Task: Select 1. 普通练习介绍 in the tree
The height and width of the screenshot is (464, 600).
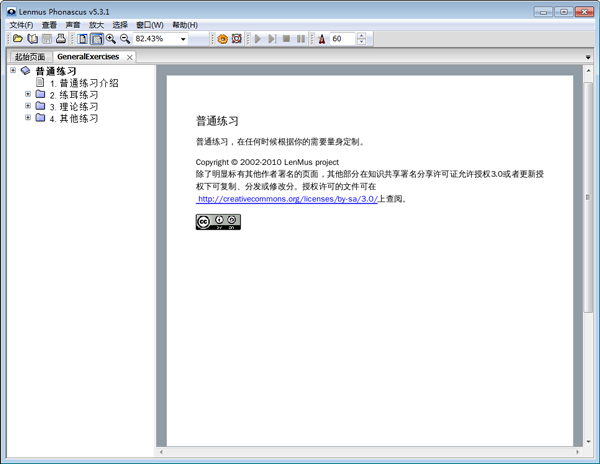Action: tap(83, 83)
